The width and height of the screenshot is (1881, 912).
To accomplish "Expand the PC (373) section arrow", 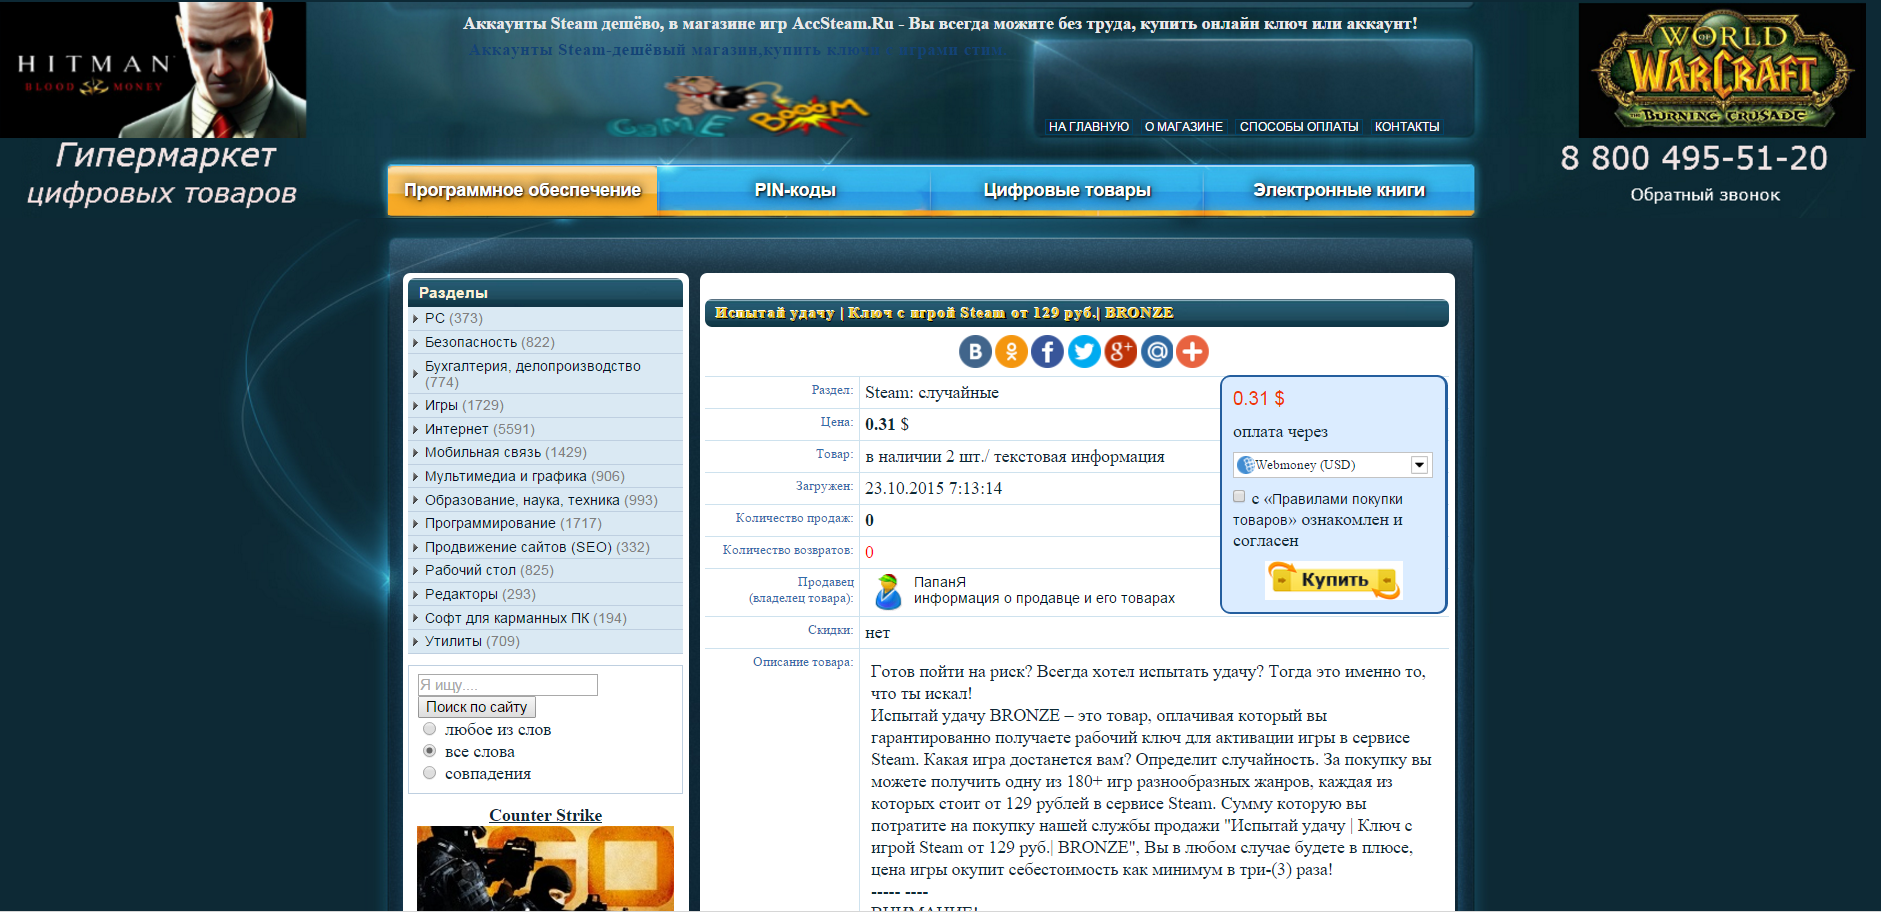I will click(416, 319).
